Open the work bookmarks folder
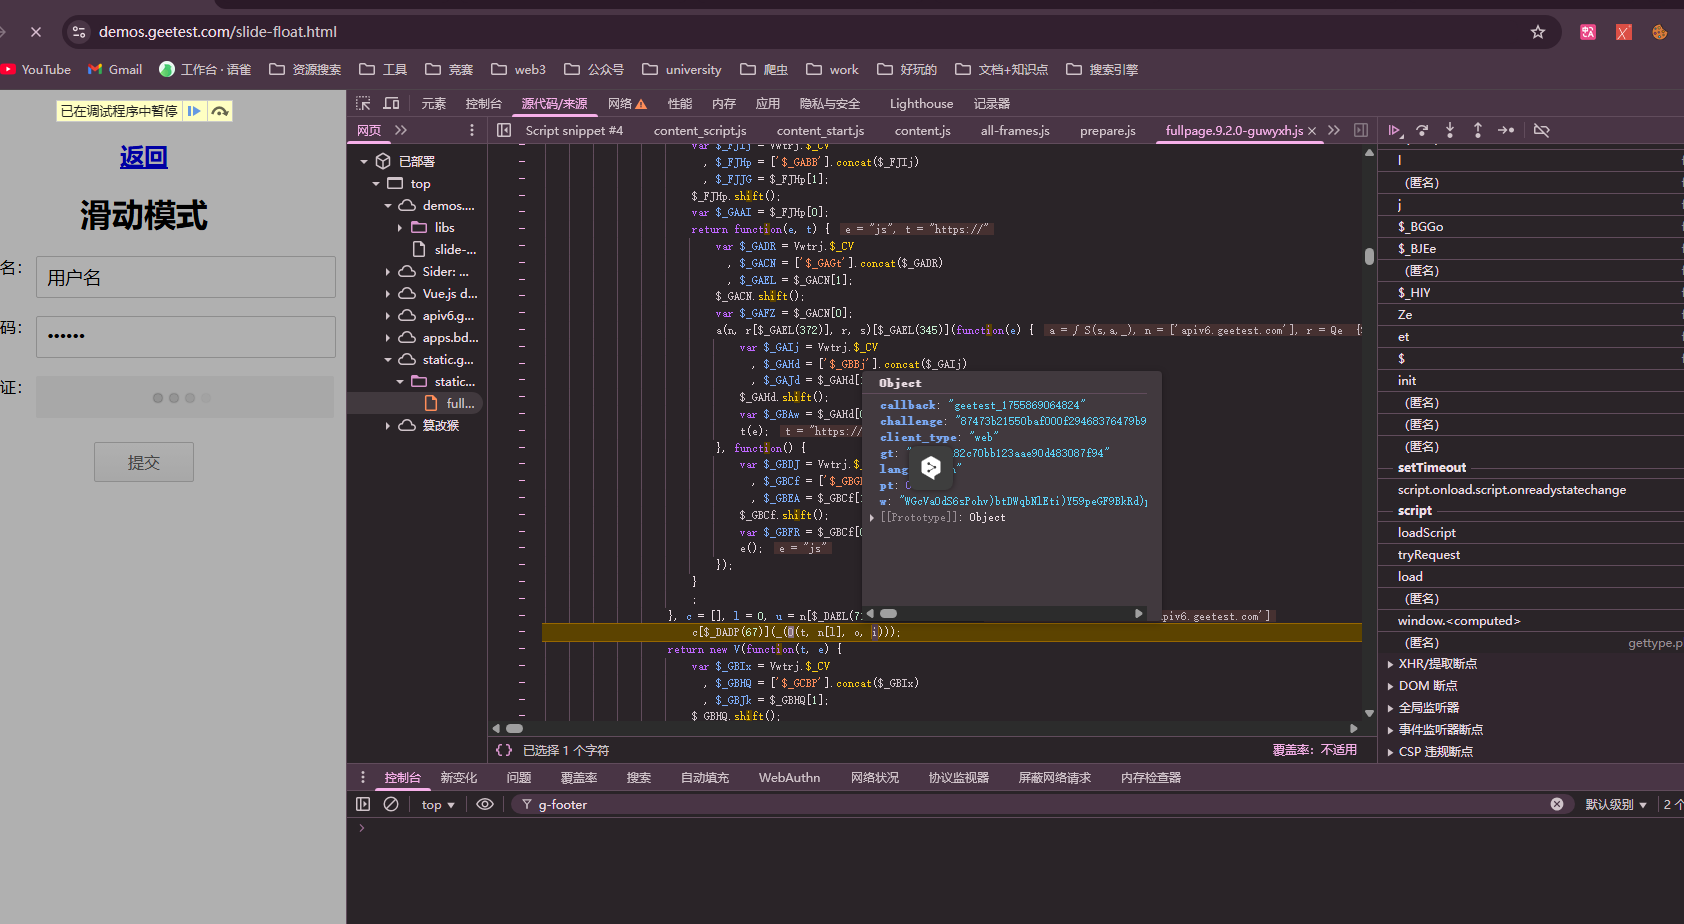The height and width of the screenshot is (924, 1684). tap(832, 69)
